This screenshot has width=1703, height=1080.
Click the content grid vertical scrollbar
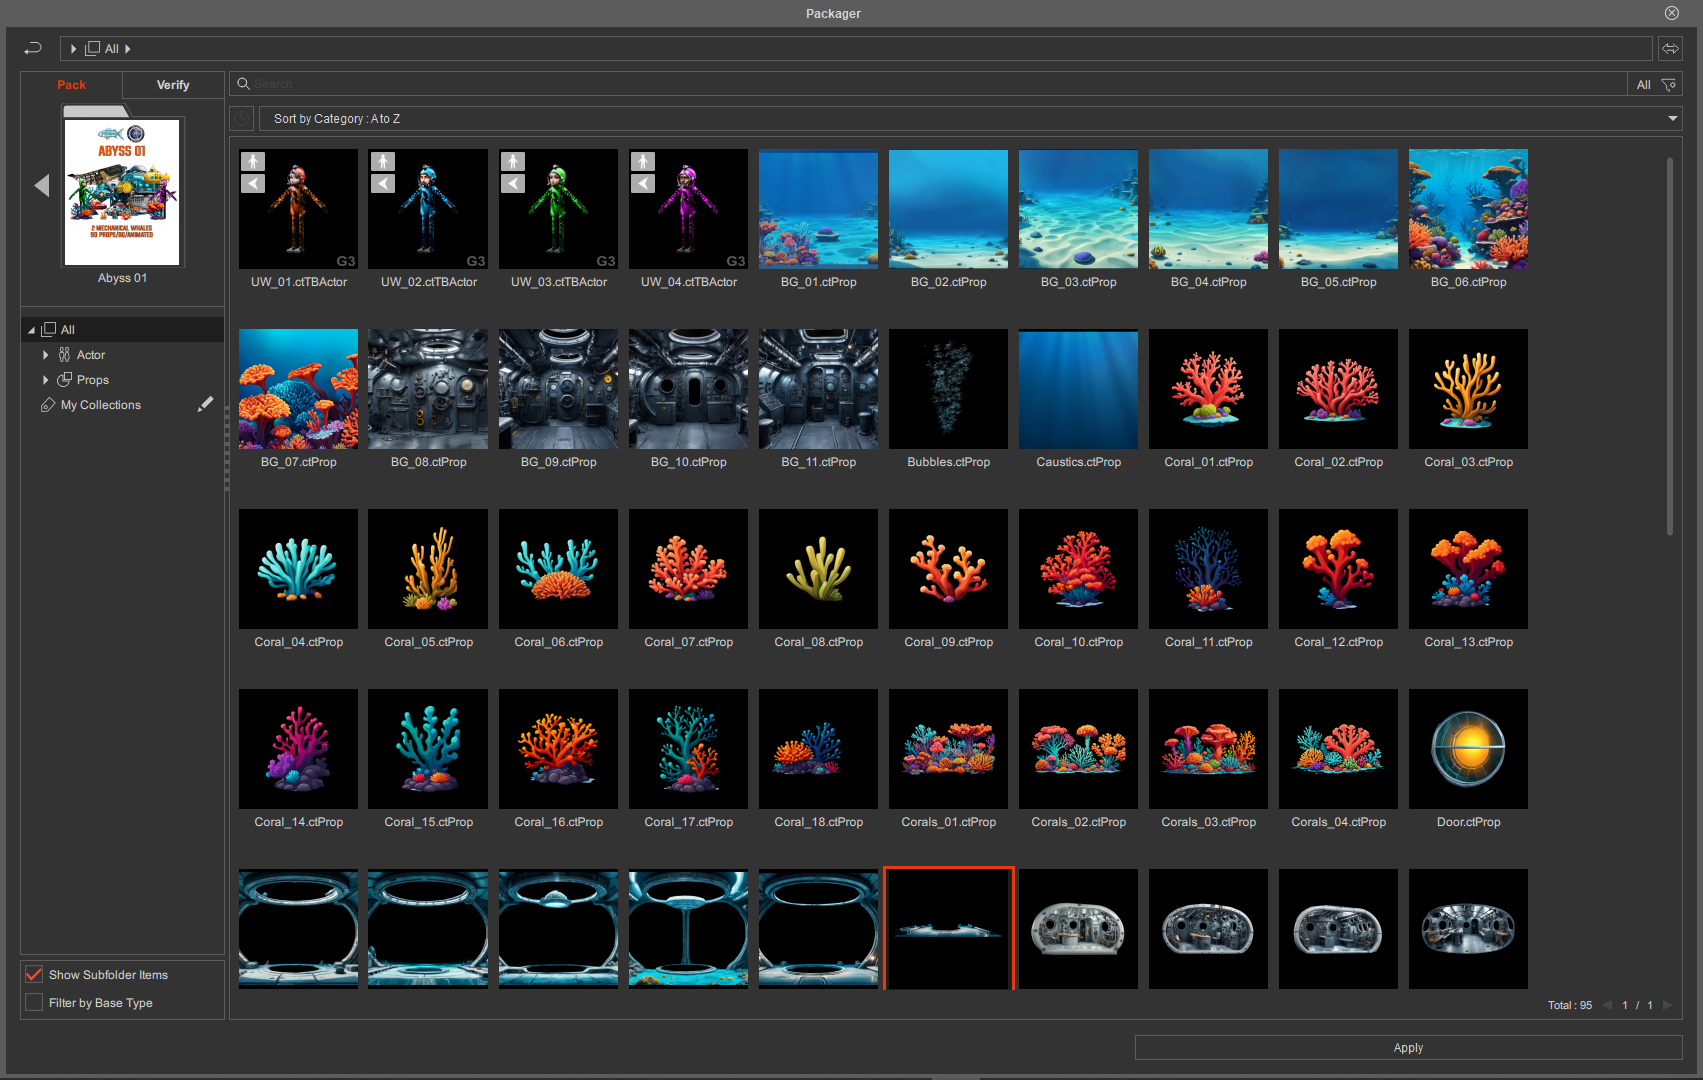point(1670,346)
